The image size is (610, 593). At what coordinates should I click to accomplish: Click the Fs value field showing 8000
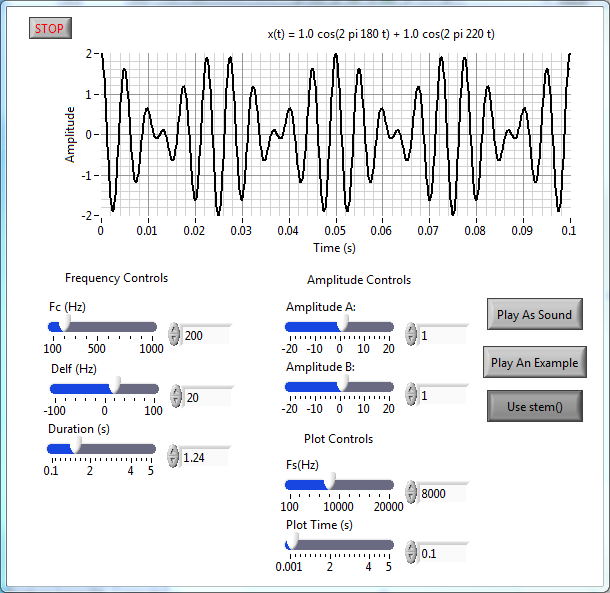442,493
